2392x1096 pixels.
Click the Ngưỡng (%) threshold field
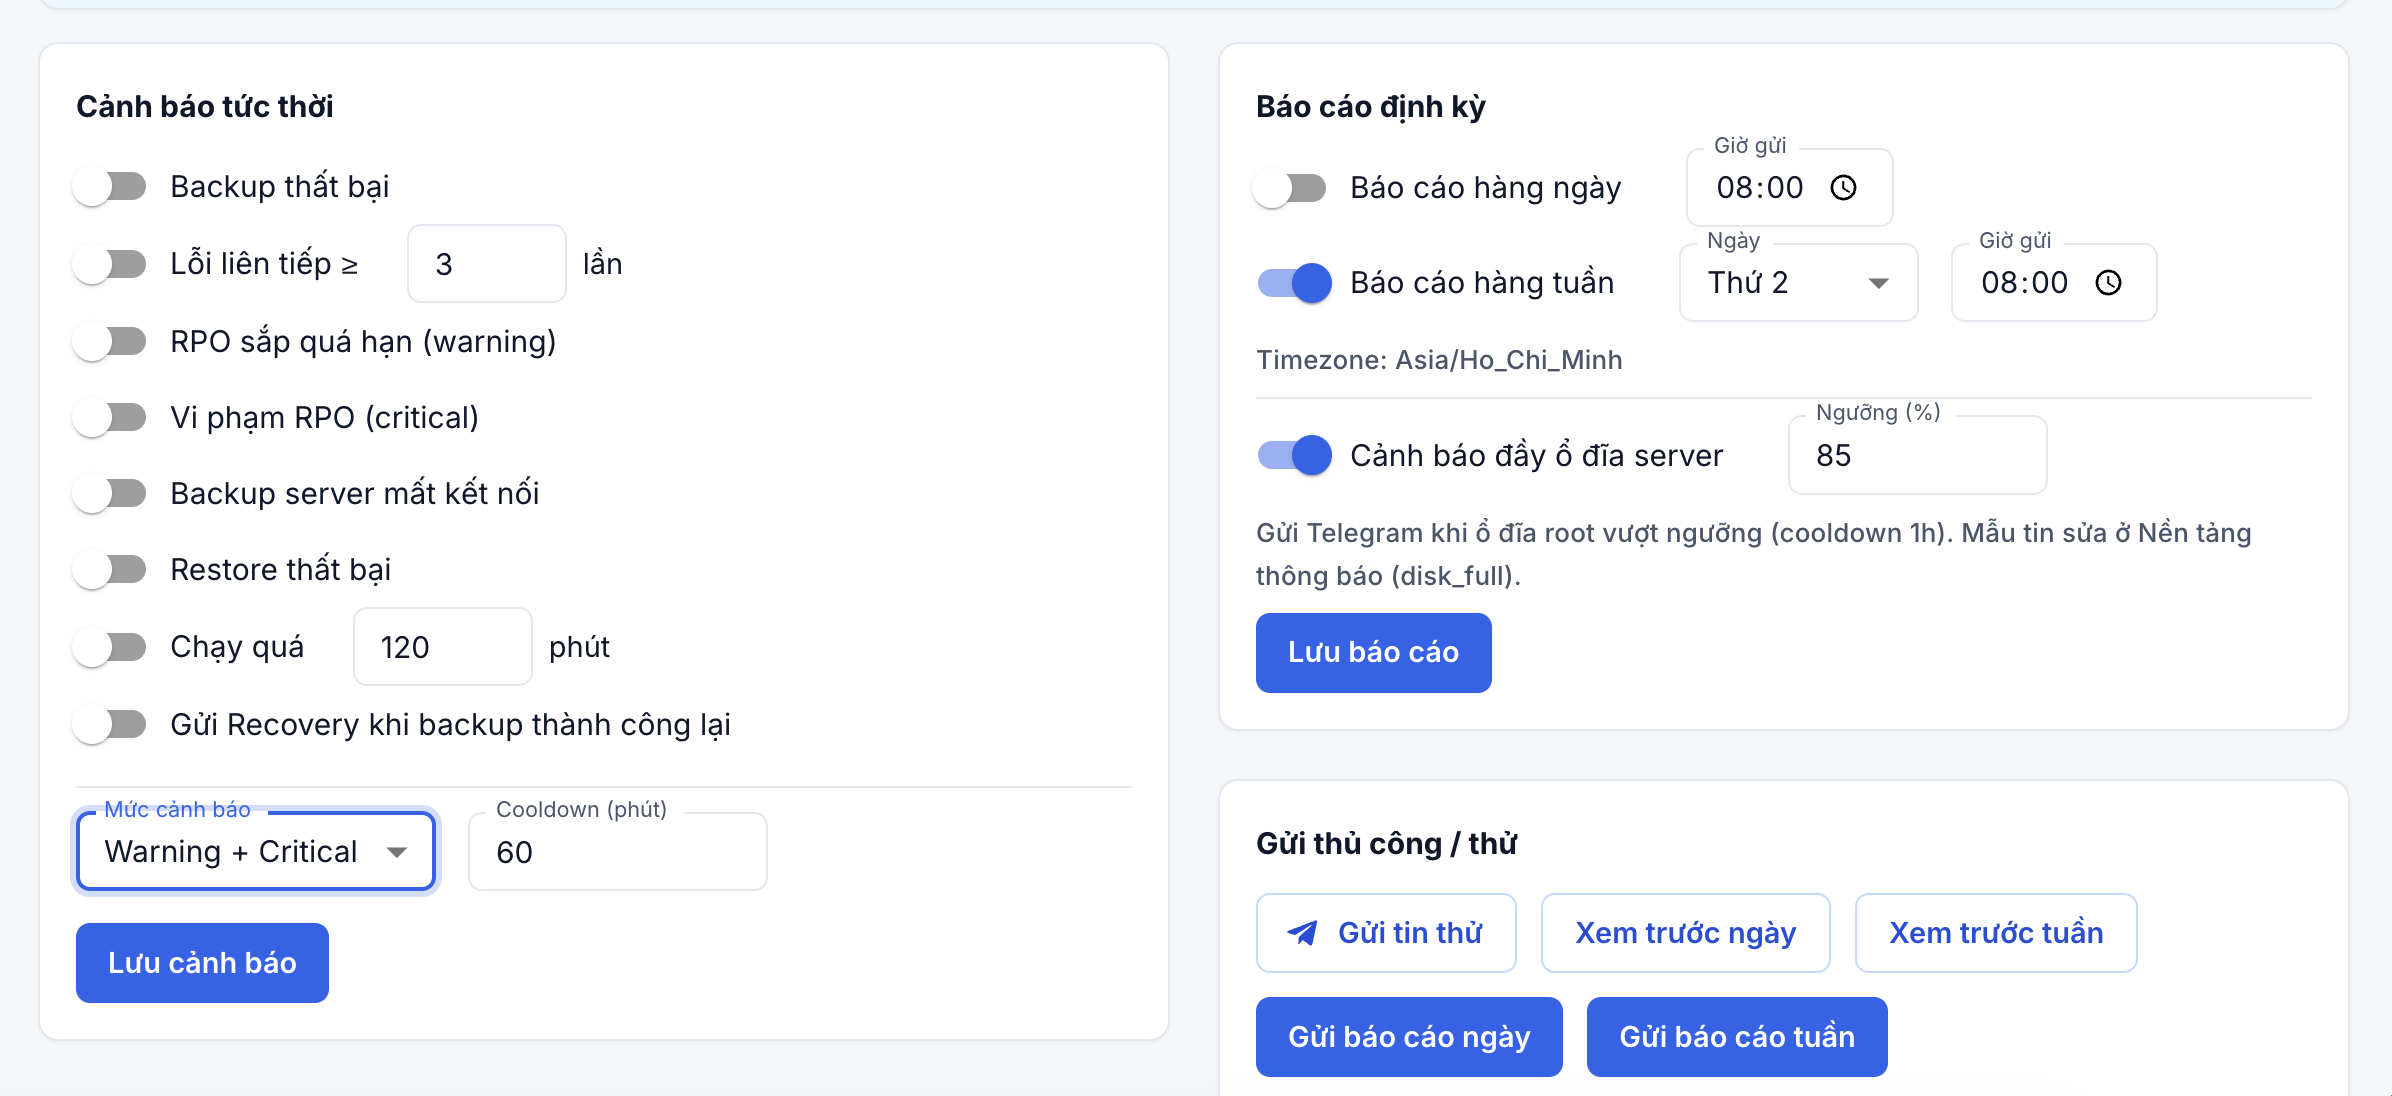(1917, 455)
